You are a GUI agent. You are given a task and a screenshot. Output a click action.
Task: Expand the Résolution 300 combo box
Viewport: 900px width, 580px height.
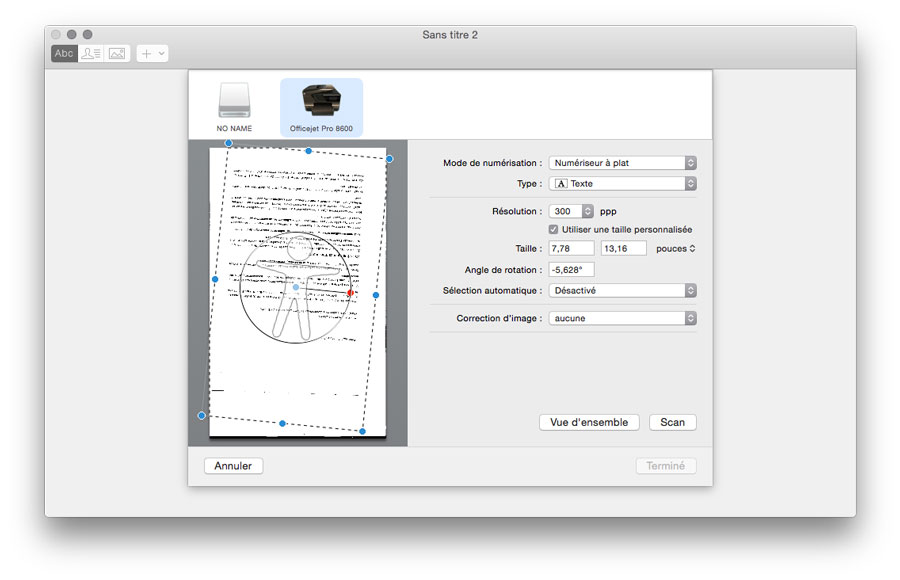pyautogui.click(x=587, y=212)
